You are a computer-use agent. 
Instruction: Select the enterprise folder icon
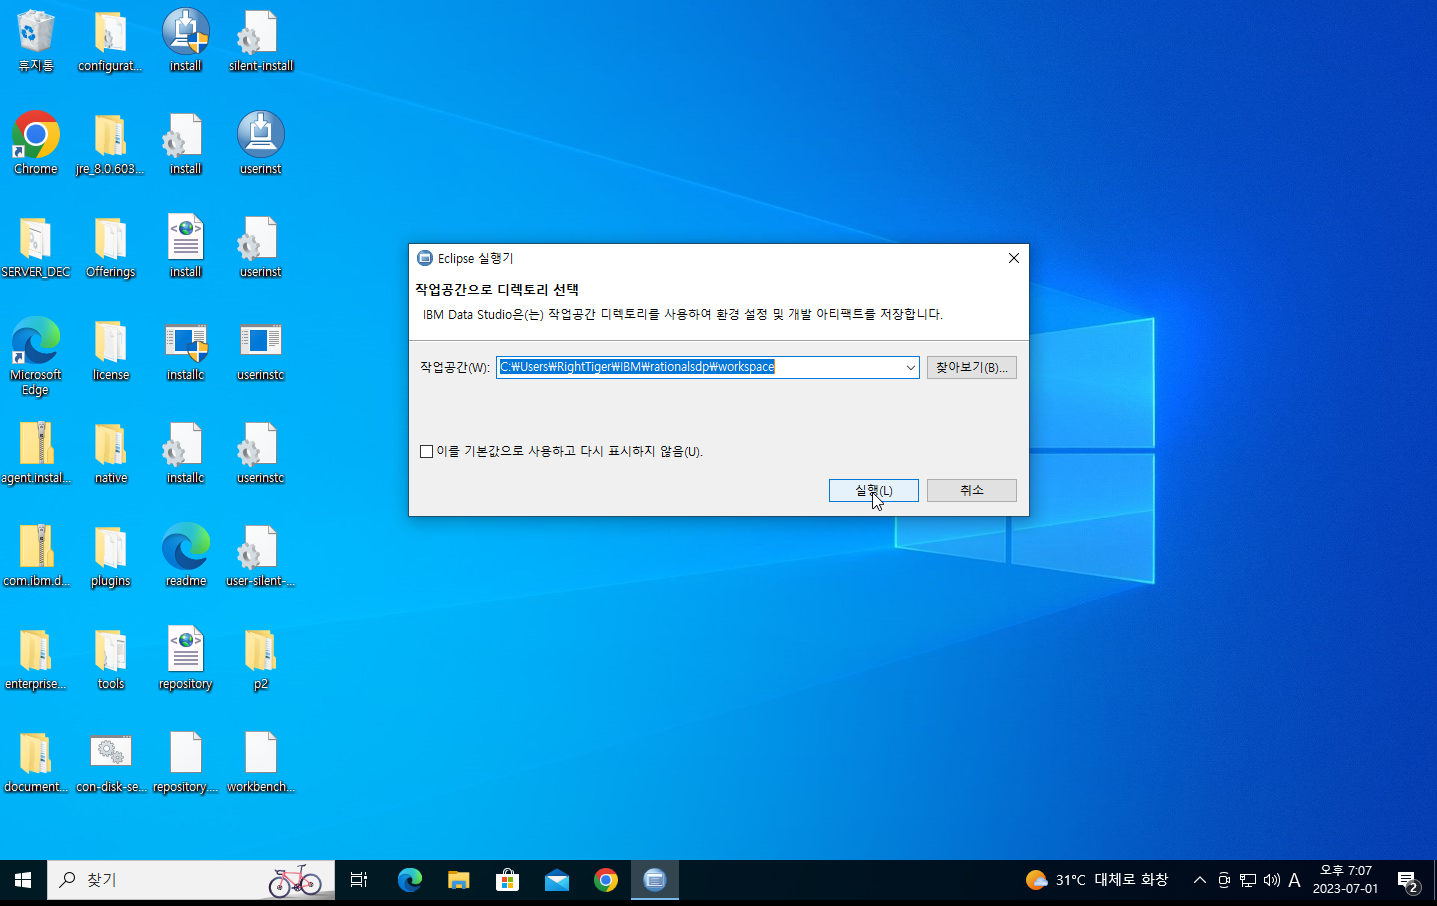click(36, 659)
